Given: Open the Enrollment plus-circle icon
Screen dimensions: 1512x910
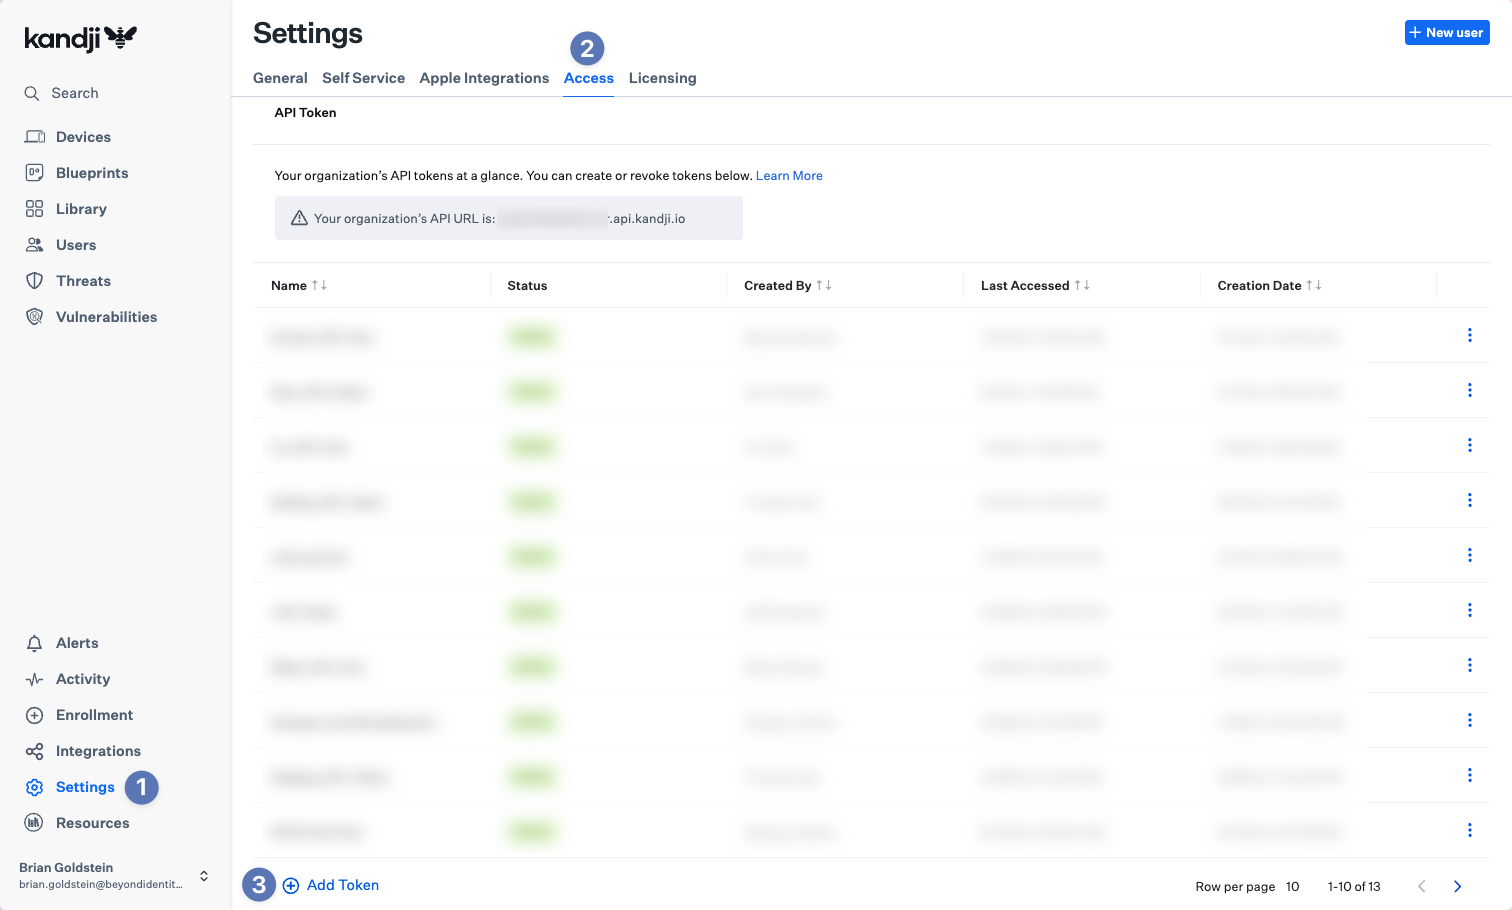Looking at the screenshot, I should [x=35, y=715].
